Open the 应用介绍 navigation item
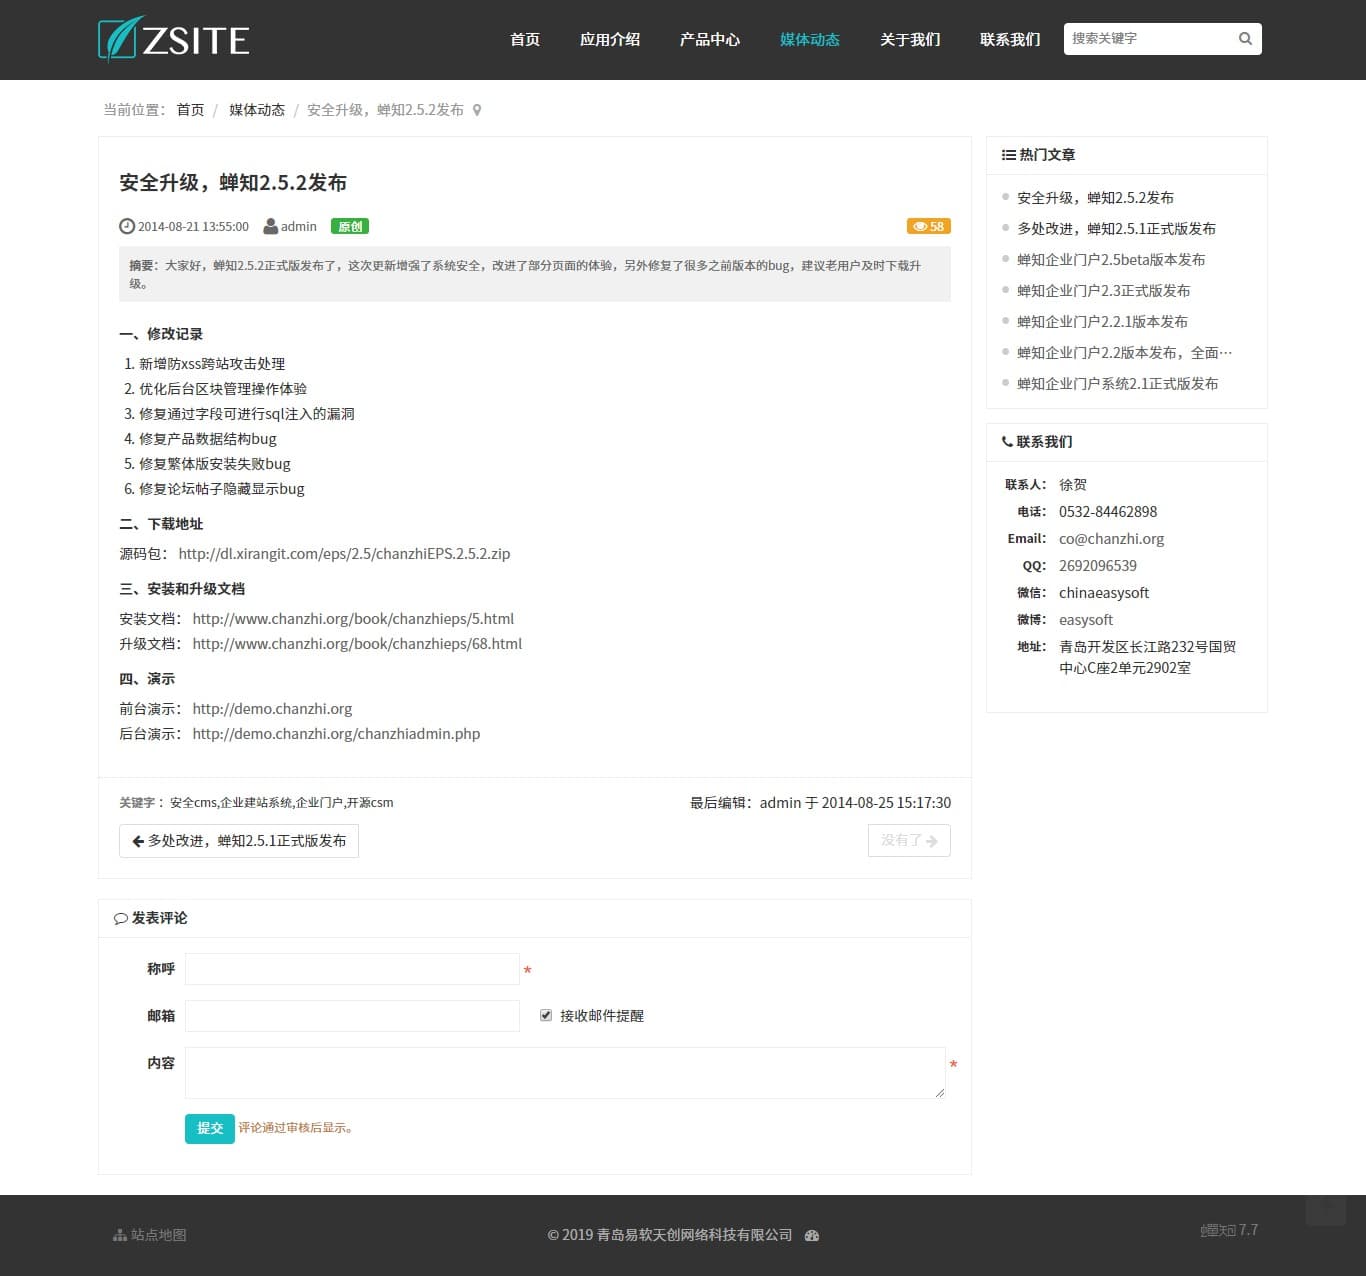The height and width of the screenshot is (1276, 1366). (610, 39)
